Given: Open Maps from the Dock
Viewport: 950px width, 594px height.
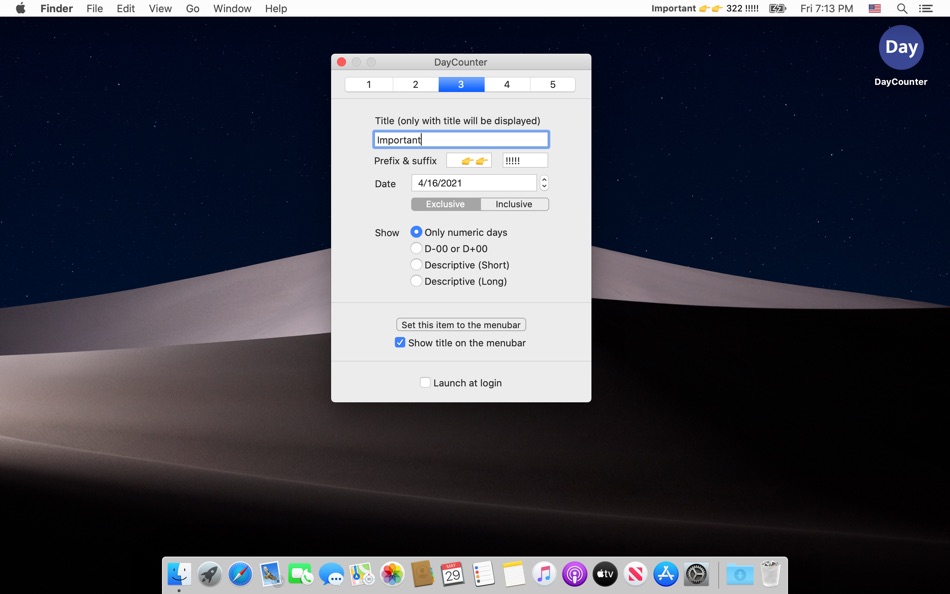Looking at the screenshot, I should click(362, 573).
